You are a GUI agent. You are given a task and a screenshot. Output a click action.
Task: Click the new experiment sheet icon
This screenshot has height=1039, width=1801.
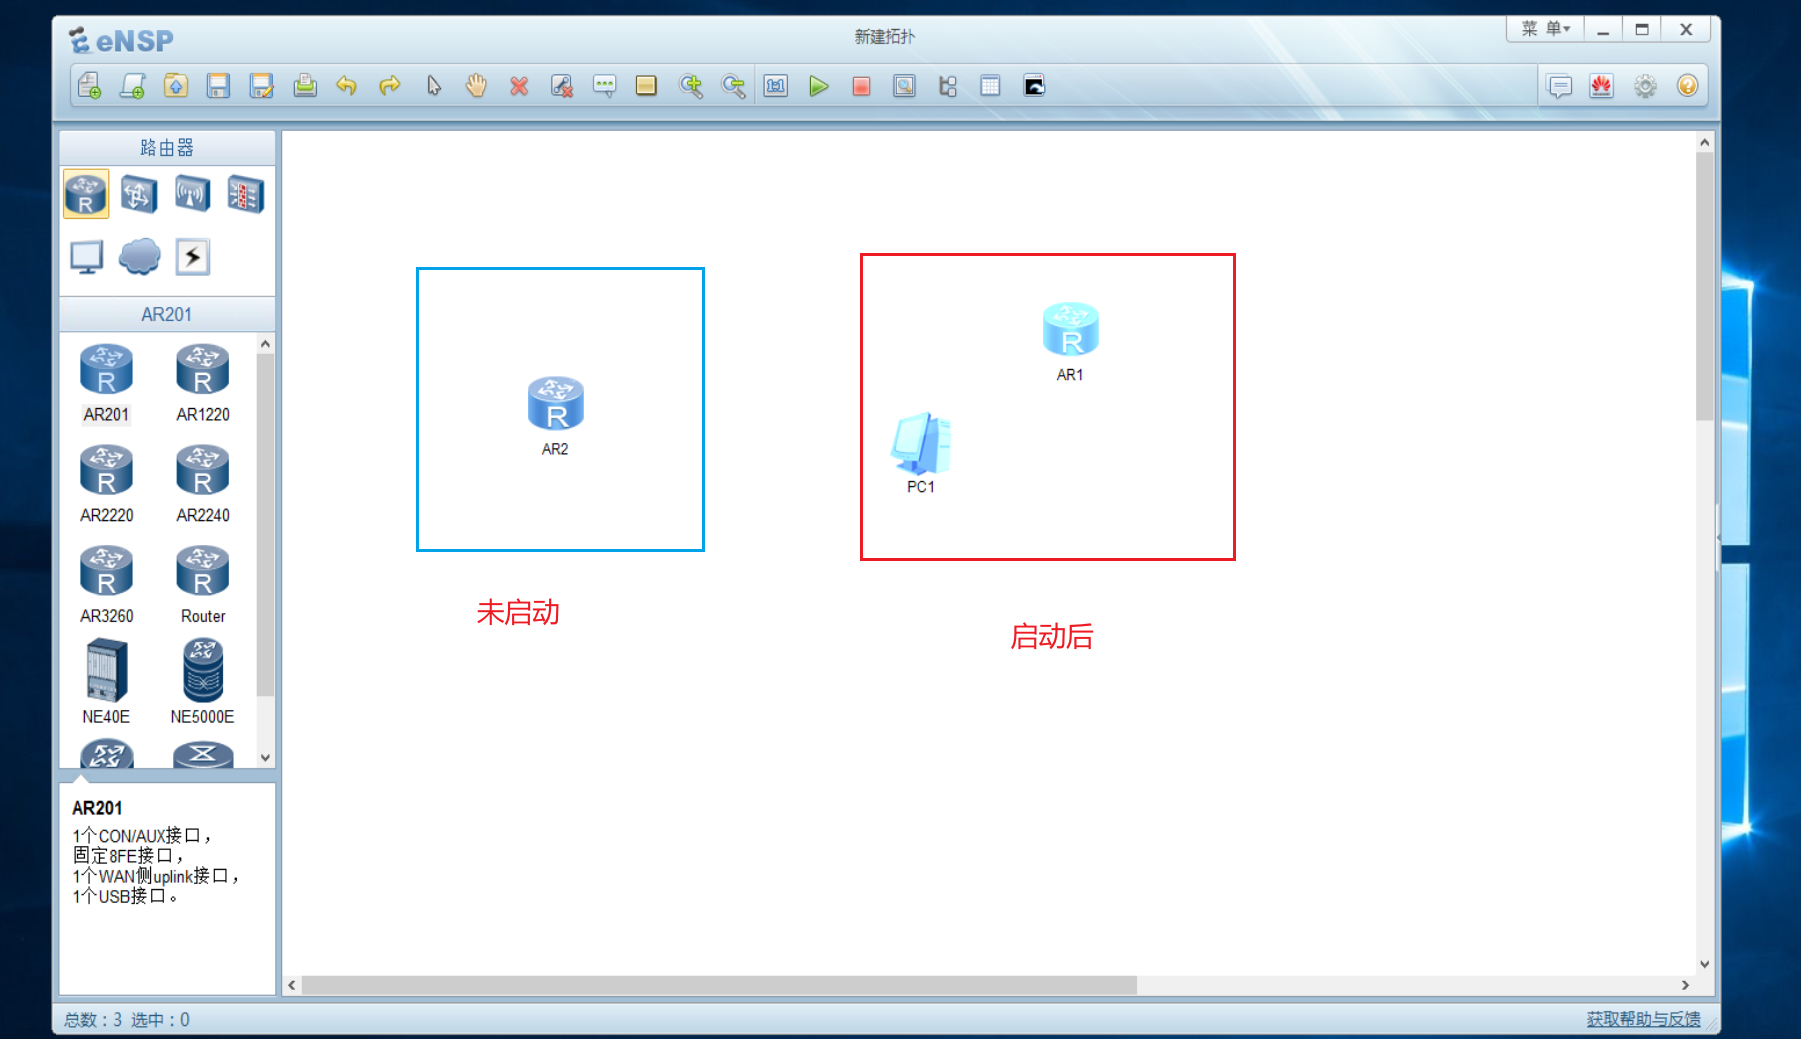click(132, 86)
